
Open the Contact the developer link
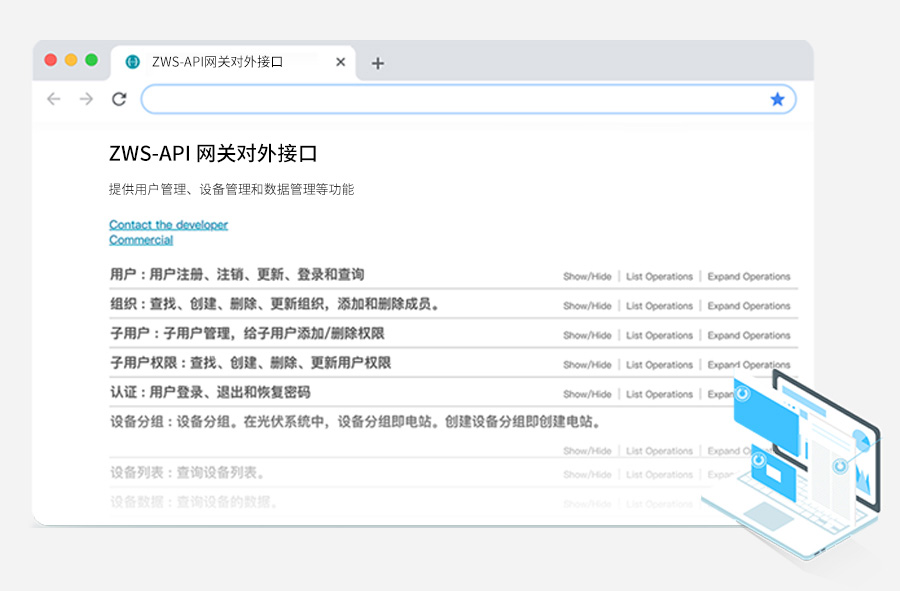(x=168, y=225)
